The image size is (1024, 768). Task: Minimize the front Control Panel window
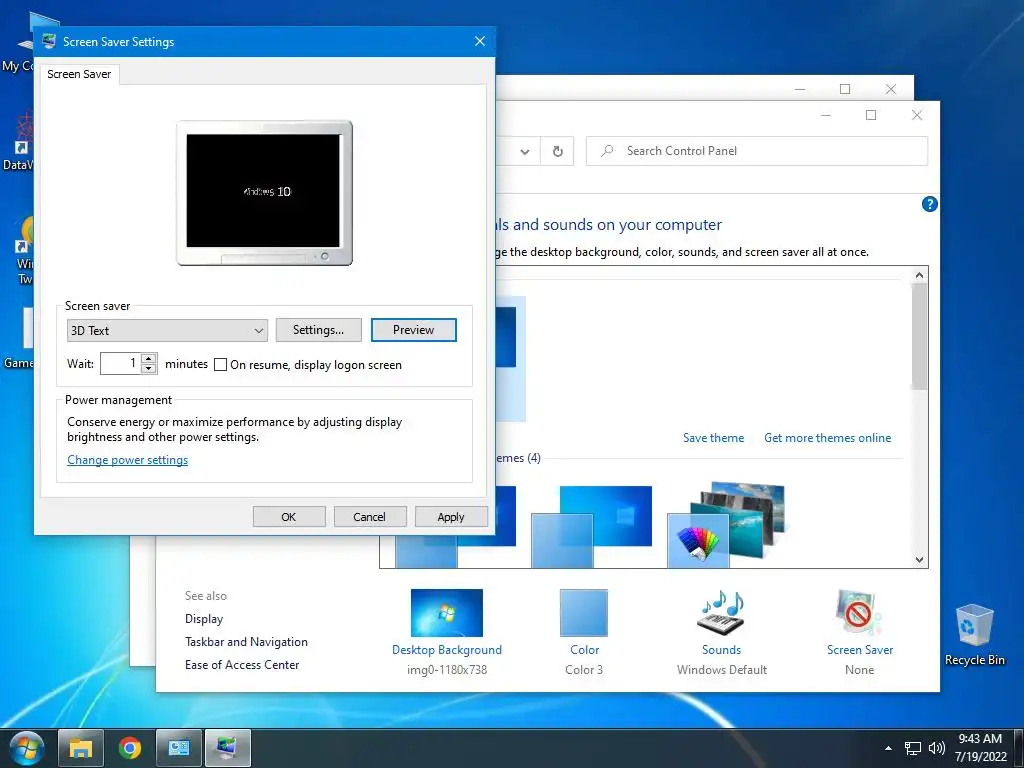825,115
